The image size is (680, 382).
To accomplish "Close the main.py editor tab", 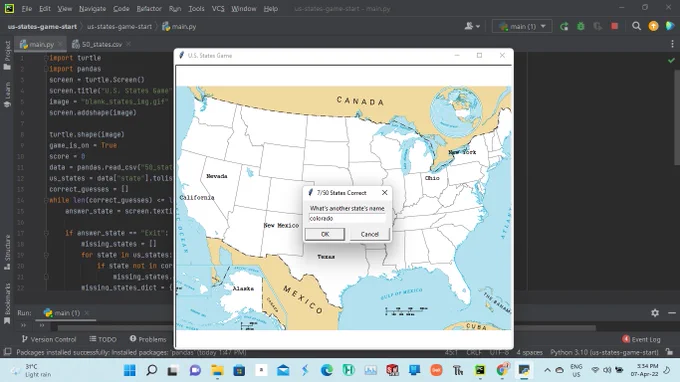I will pos(60,44).
